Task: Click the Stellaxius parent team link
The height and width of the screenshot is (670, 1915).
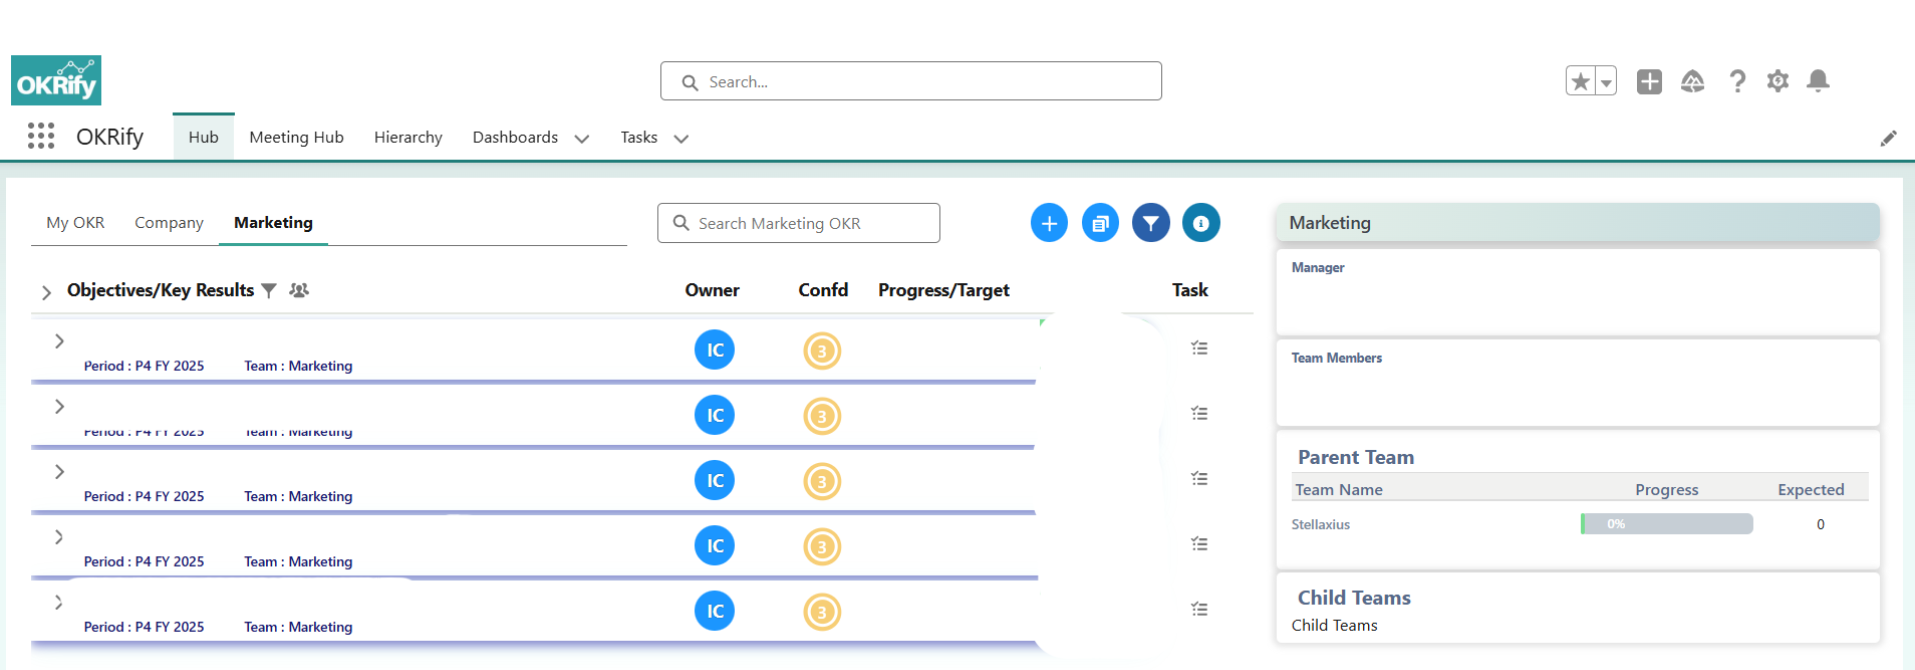Action: (1320, 524)
